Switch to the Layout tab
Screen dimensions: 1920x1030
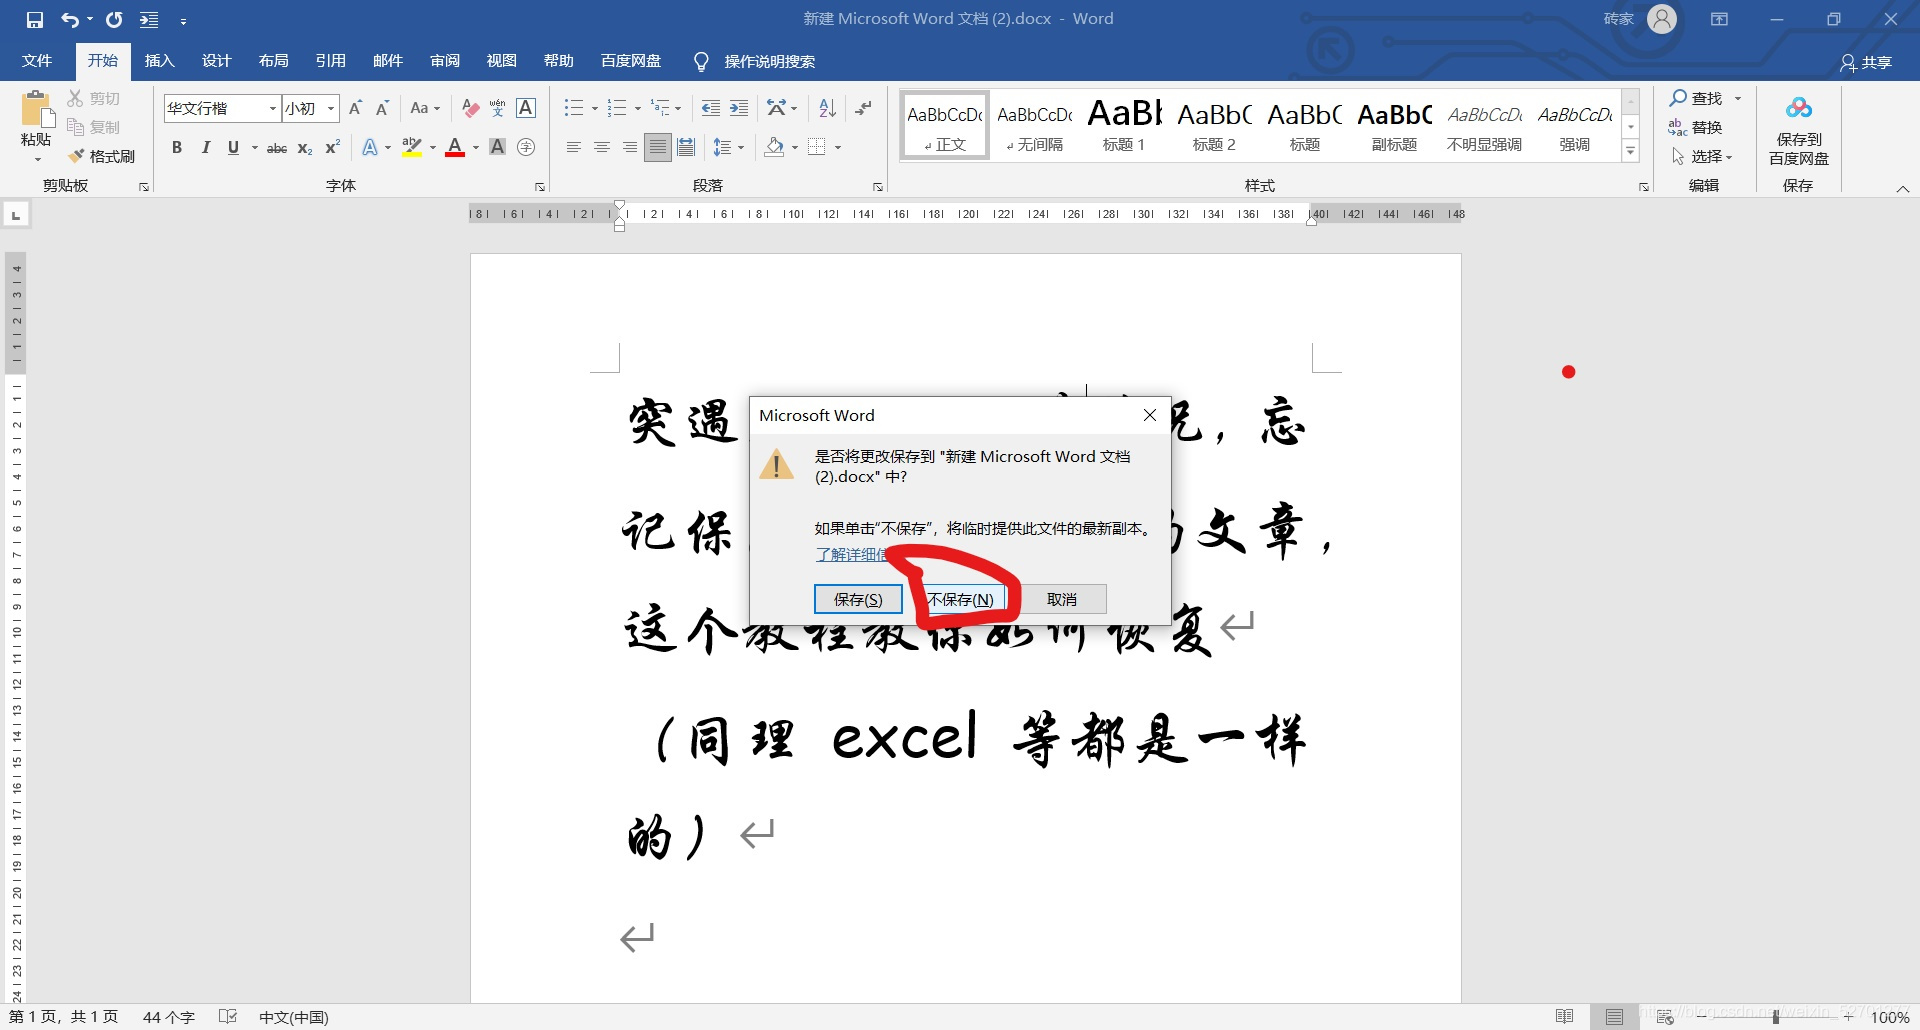tap(273, 61)
